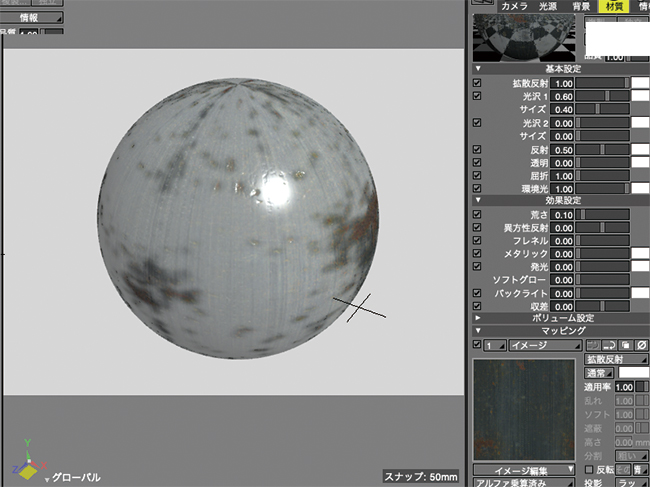Toggle the メタリック checkbox

click(477, 253)
